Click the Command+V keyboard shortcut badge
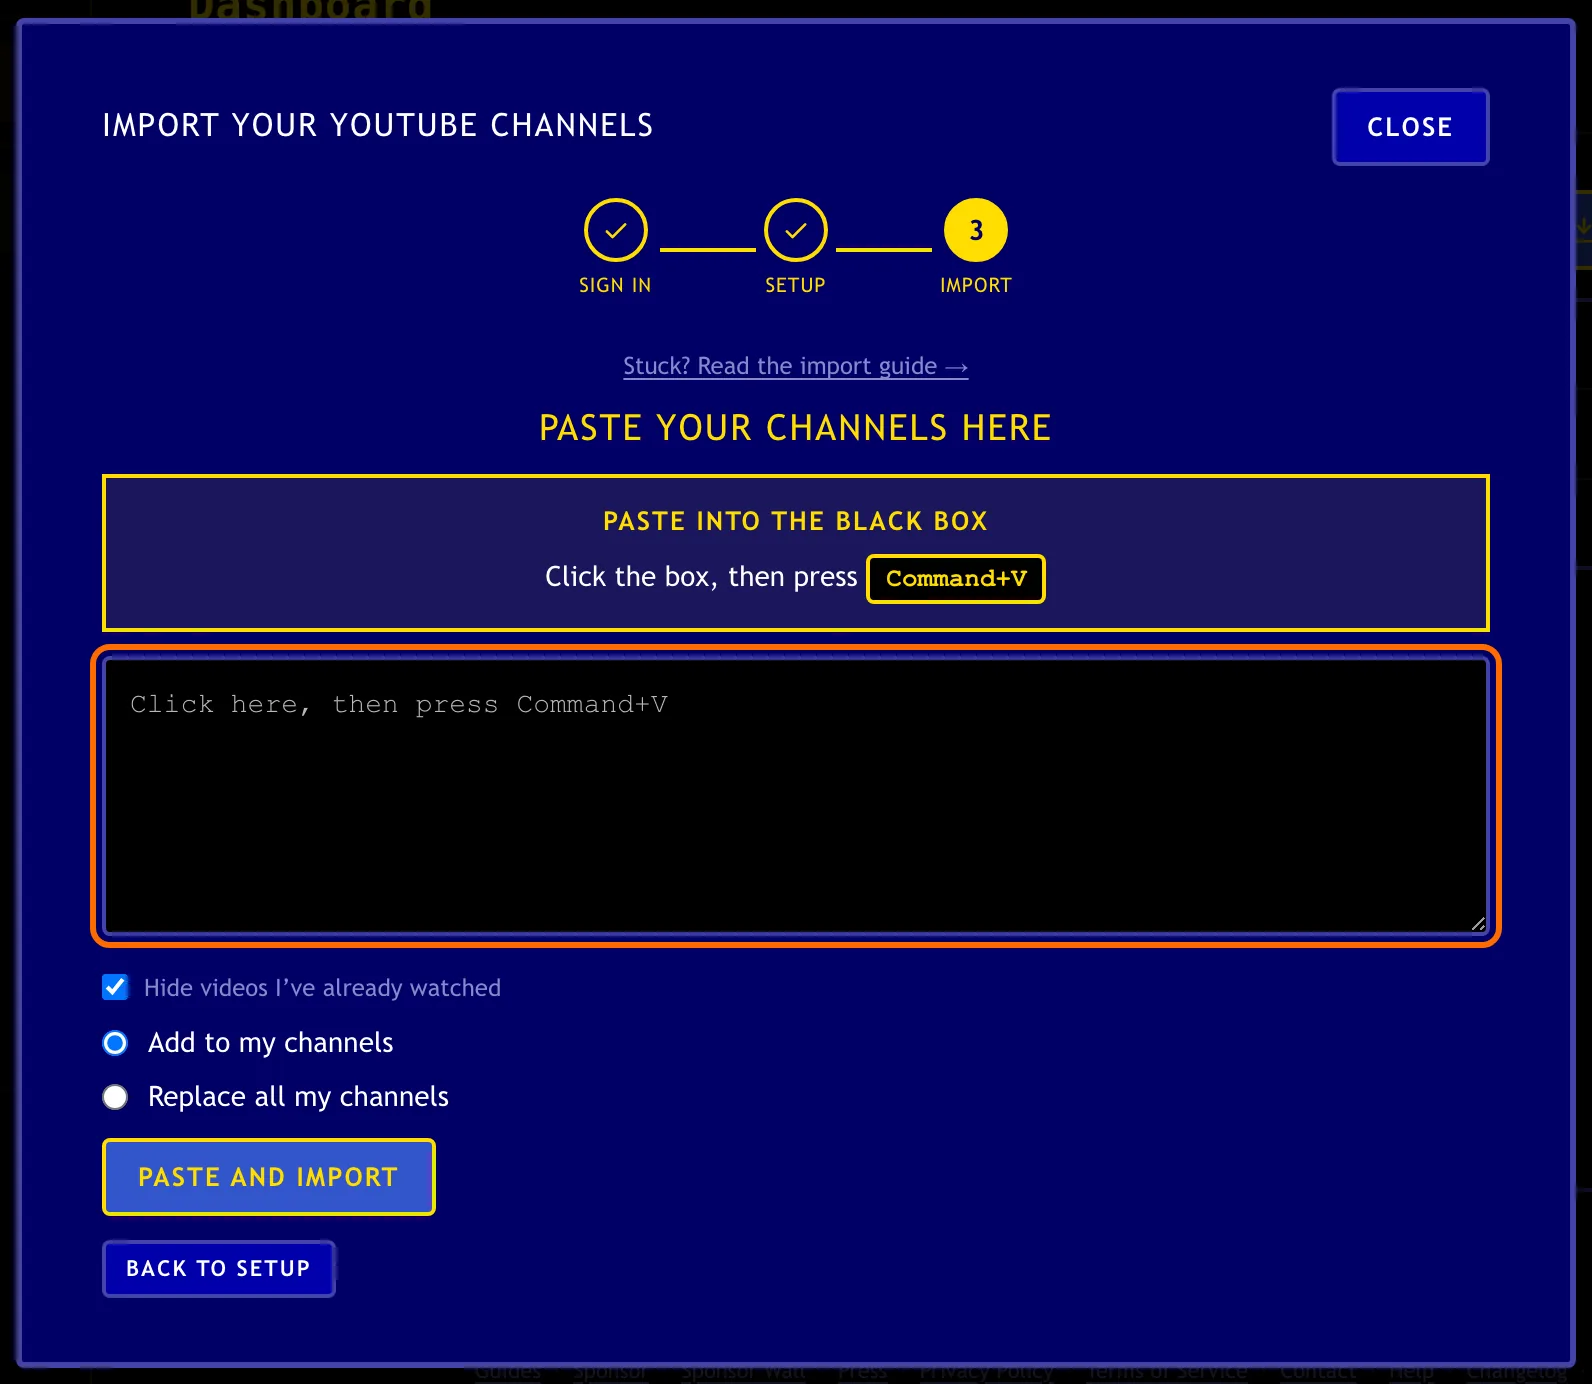The width and height of the screenshot is (1592, 1384). (x=956, y=579)
